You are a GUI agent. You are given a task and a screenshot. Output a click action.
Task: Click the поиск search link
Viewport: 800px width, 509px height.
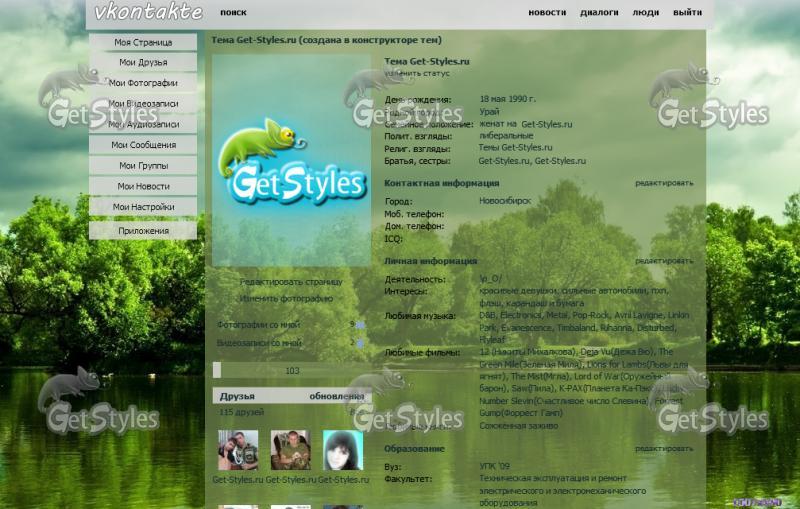click(233, 13)
